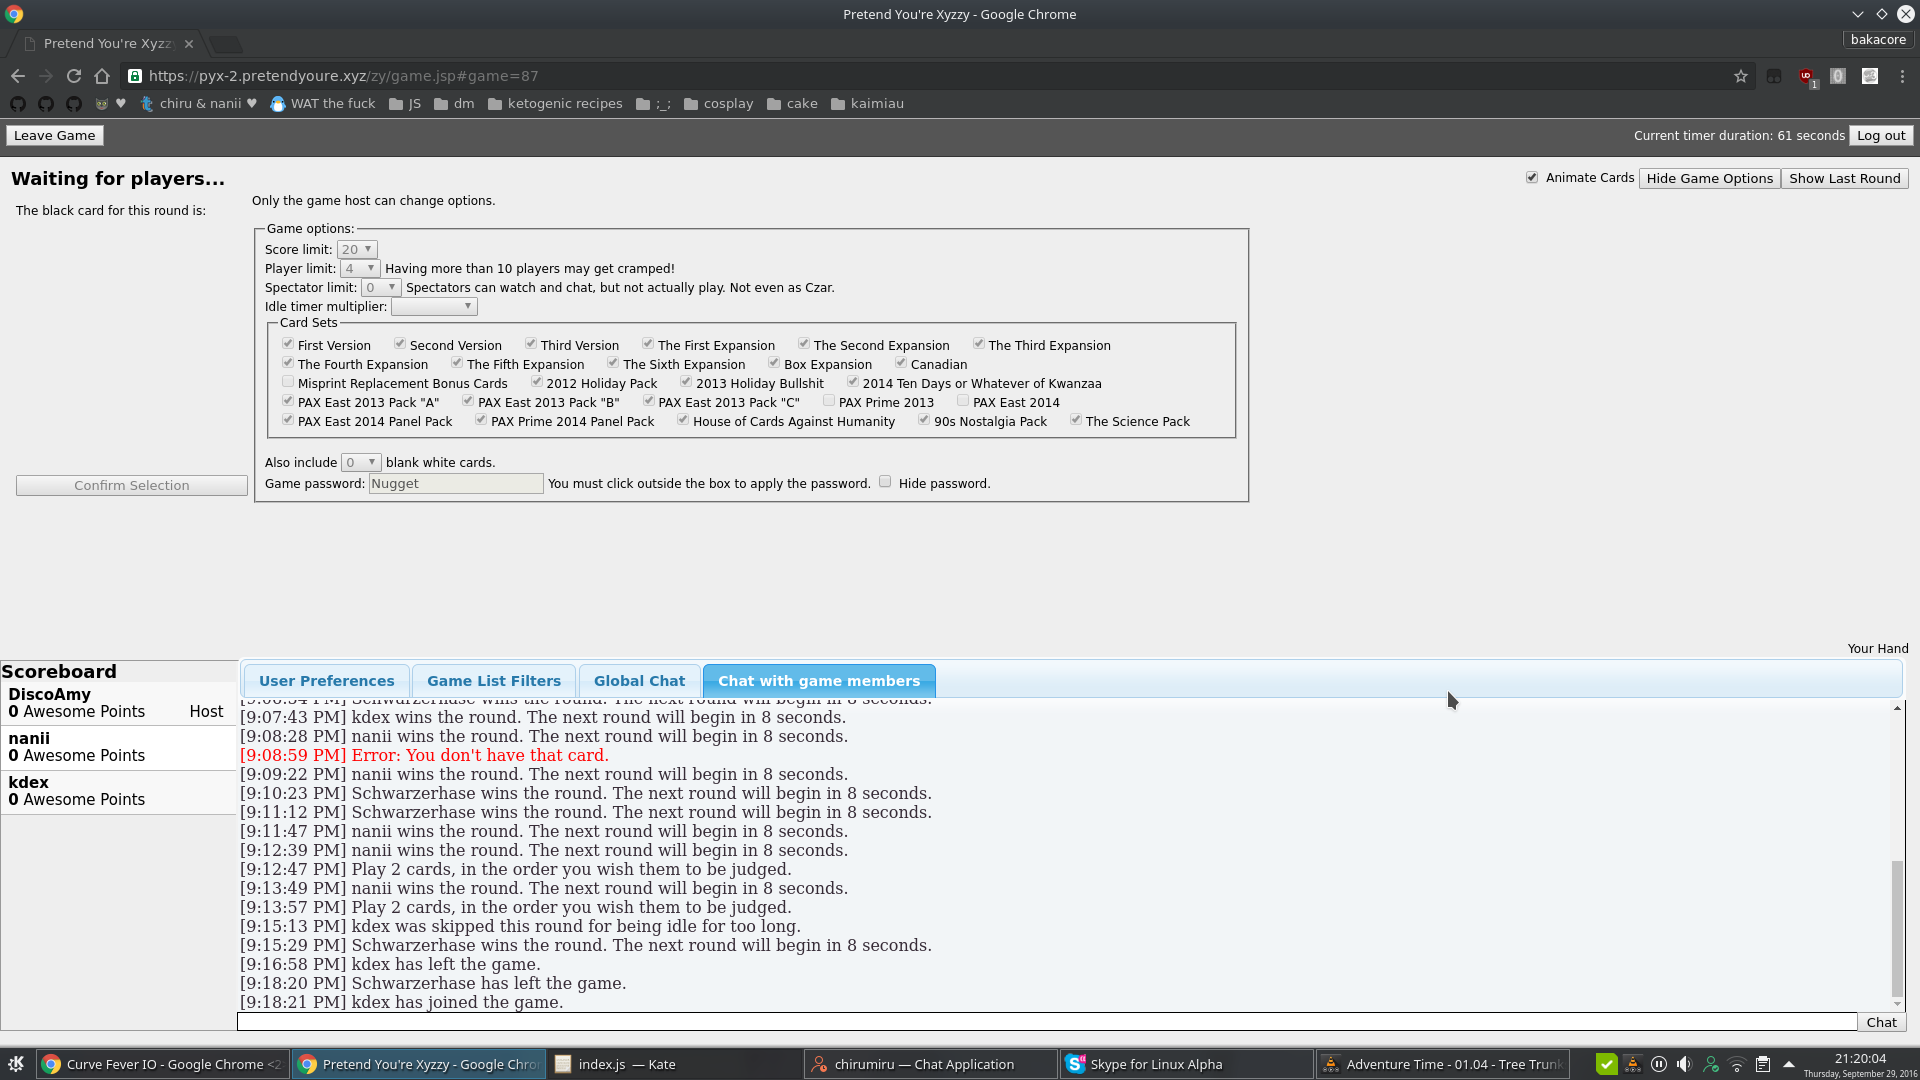Open Chrome's three-dot menu
Viewport: 1920px width, 1080px height.
[1902, 76]
